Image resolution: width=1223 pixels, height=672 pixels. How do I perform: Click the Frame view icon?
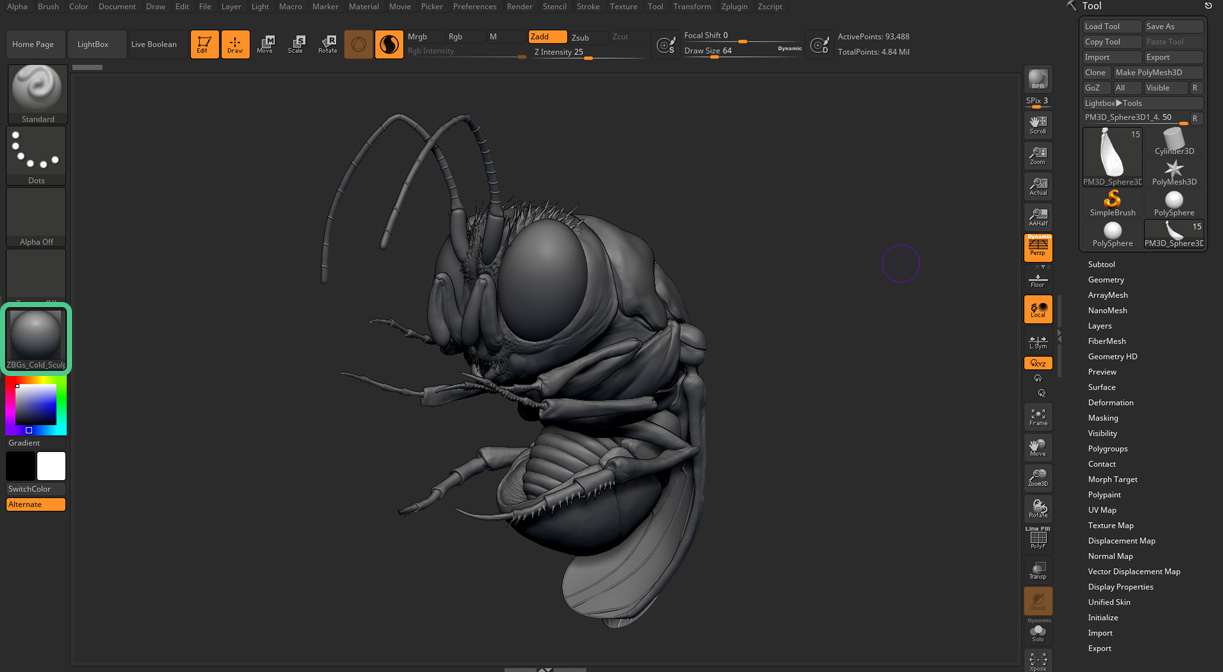click(1038, 417)
